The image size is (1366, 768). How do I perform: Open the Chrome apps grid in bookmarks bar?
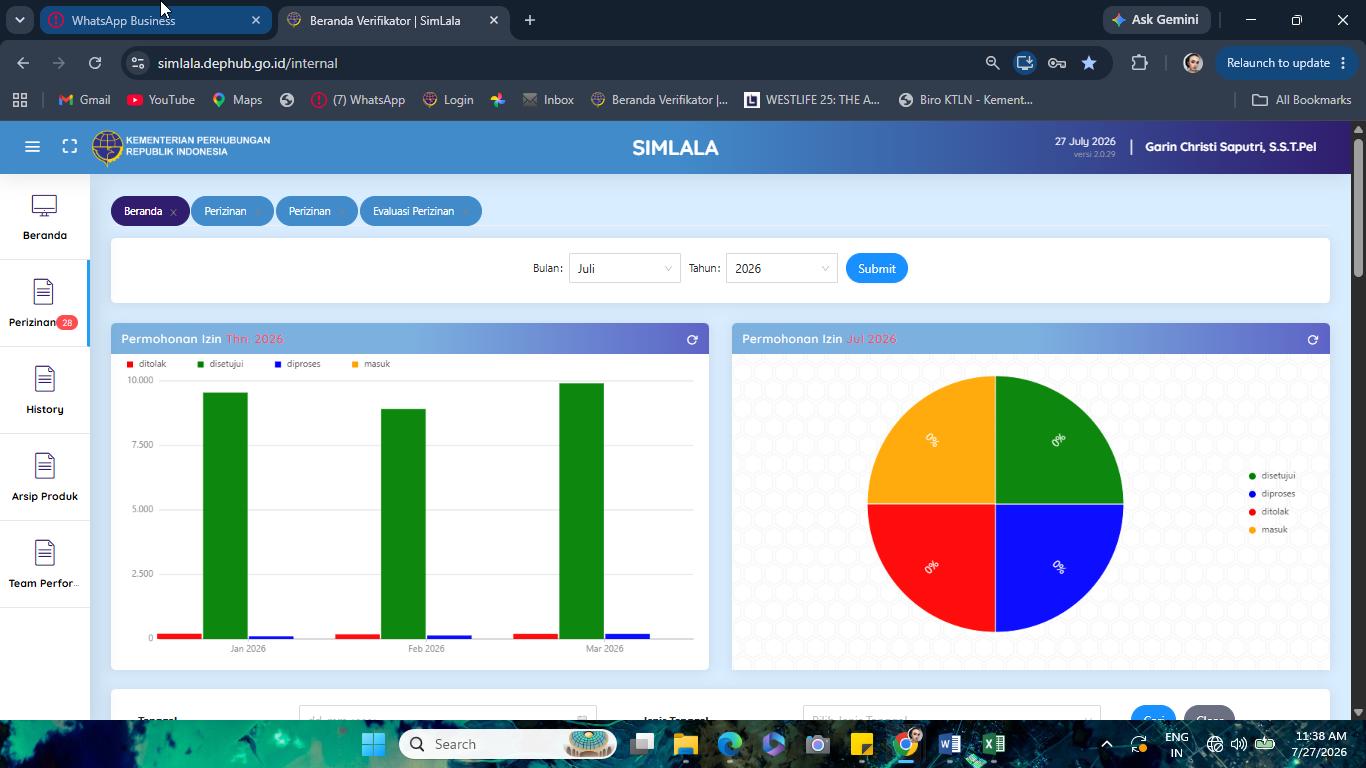point(20,100)
